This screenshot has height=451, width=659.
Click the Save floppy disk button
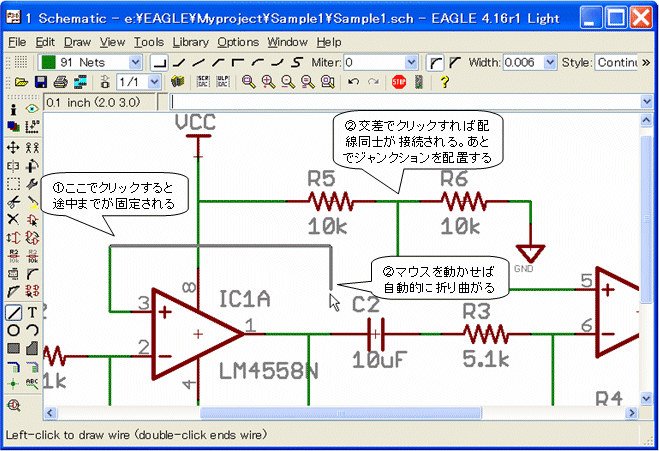point(41,82)
